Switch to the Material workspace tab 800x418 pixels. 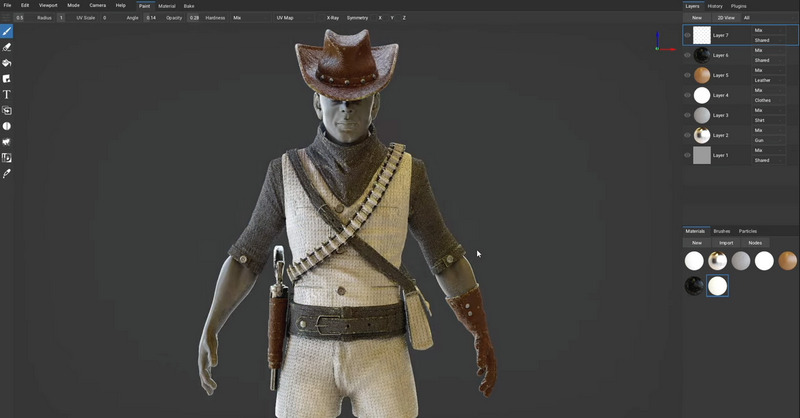(166, 6)
